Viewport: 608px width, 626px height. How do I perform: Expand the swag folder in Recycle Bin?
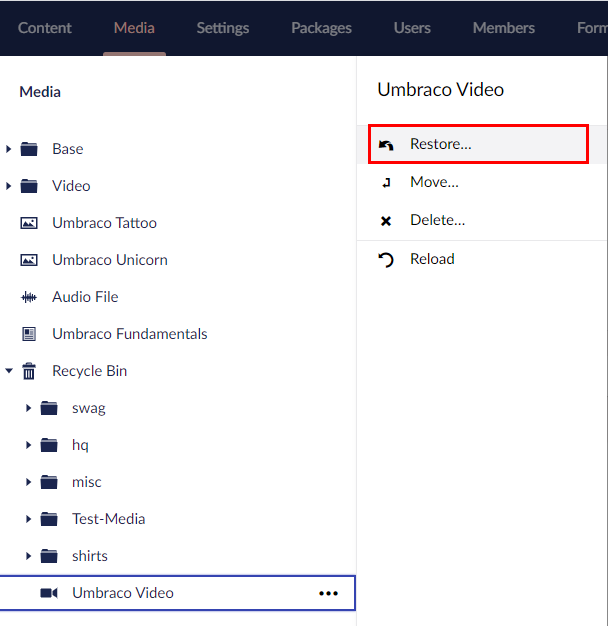tap(29, 408)
